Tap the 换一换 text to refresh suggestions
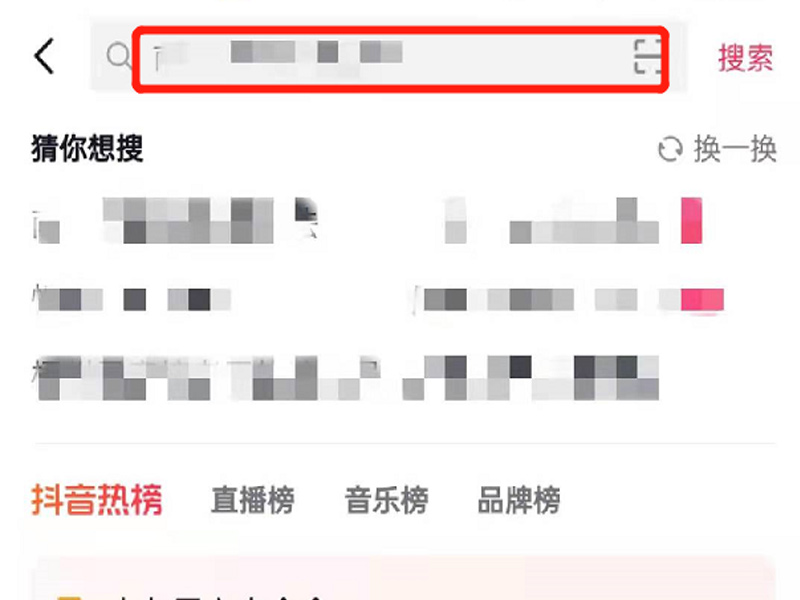 735,149
